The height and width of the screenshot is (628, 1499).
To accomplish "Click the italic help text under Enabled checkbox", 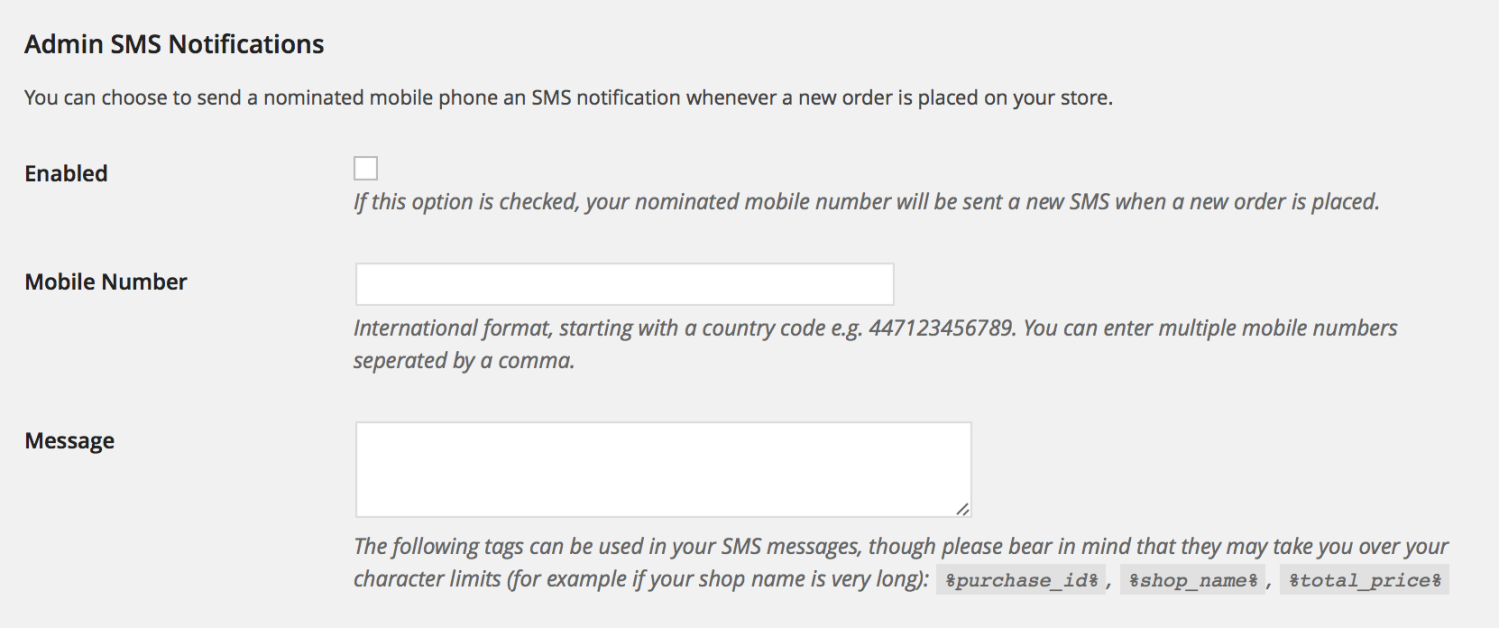I will click(x=866, y=202).
